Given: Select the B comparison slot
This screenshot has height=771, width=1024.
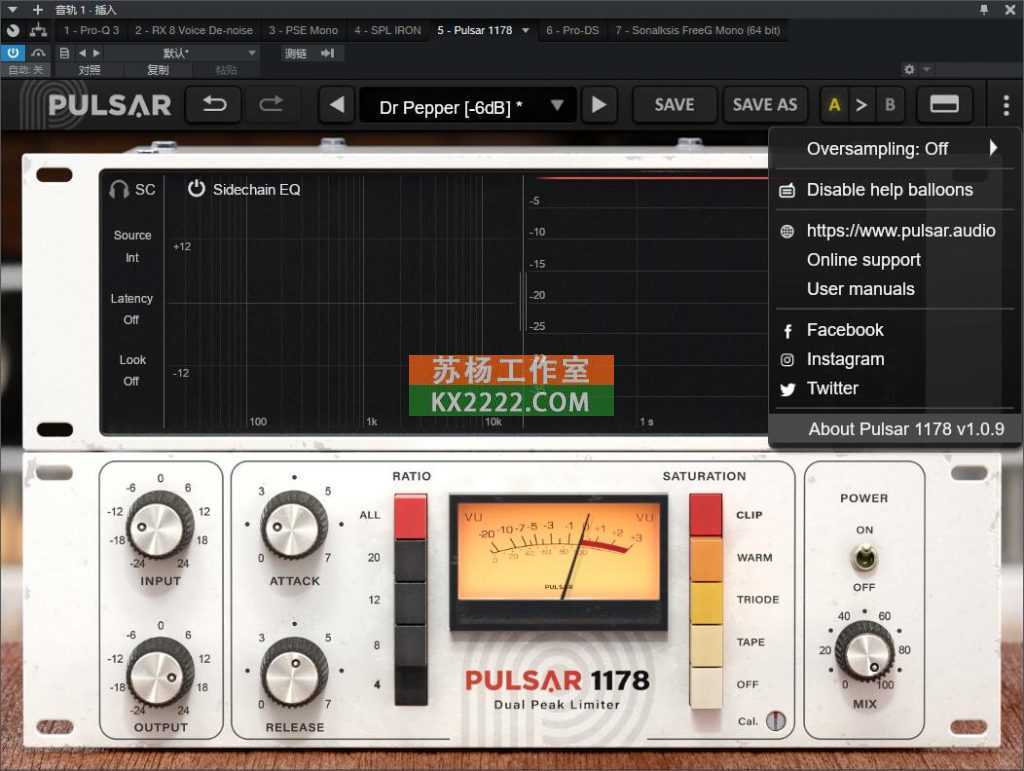Looking at the screenshot, I should (x=889, y=104).
